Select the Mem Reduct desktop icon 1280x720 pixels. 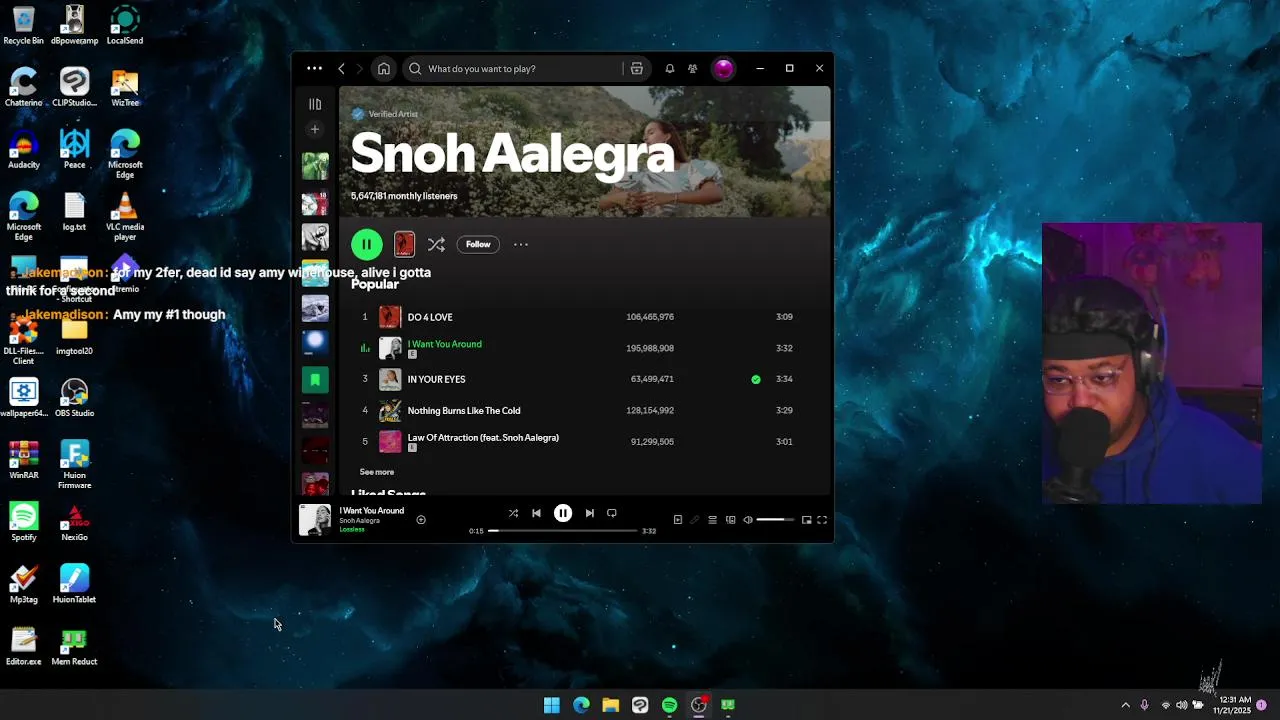click(x=74, y=646)
